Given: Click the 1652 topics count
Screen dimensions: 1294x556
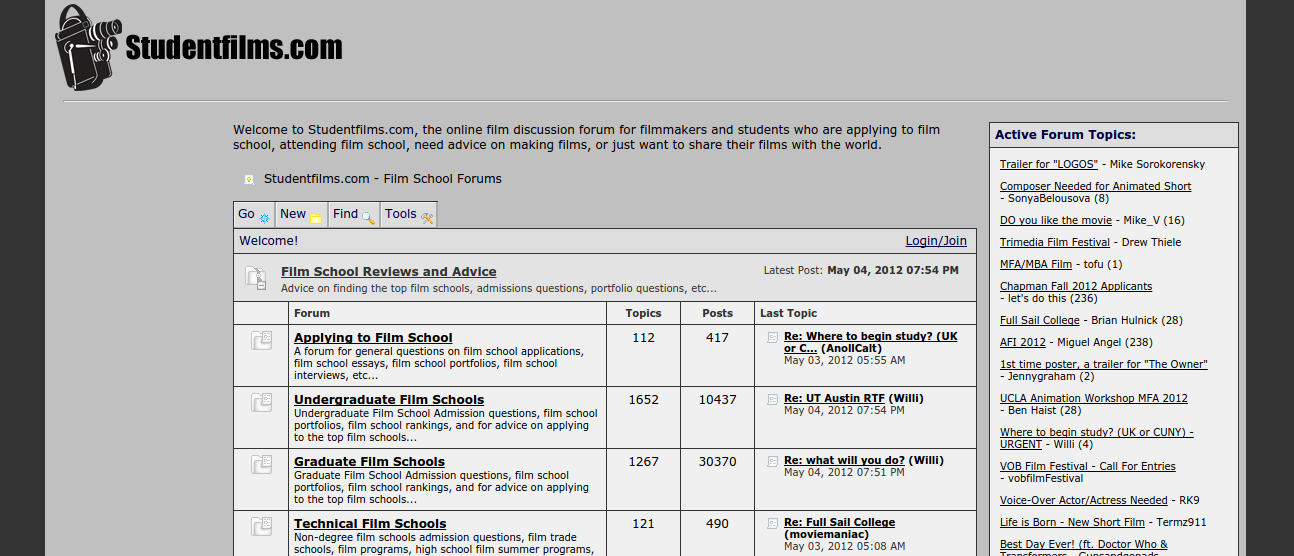Looking at the screenshot, I should point(643,399).
